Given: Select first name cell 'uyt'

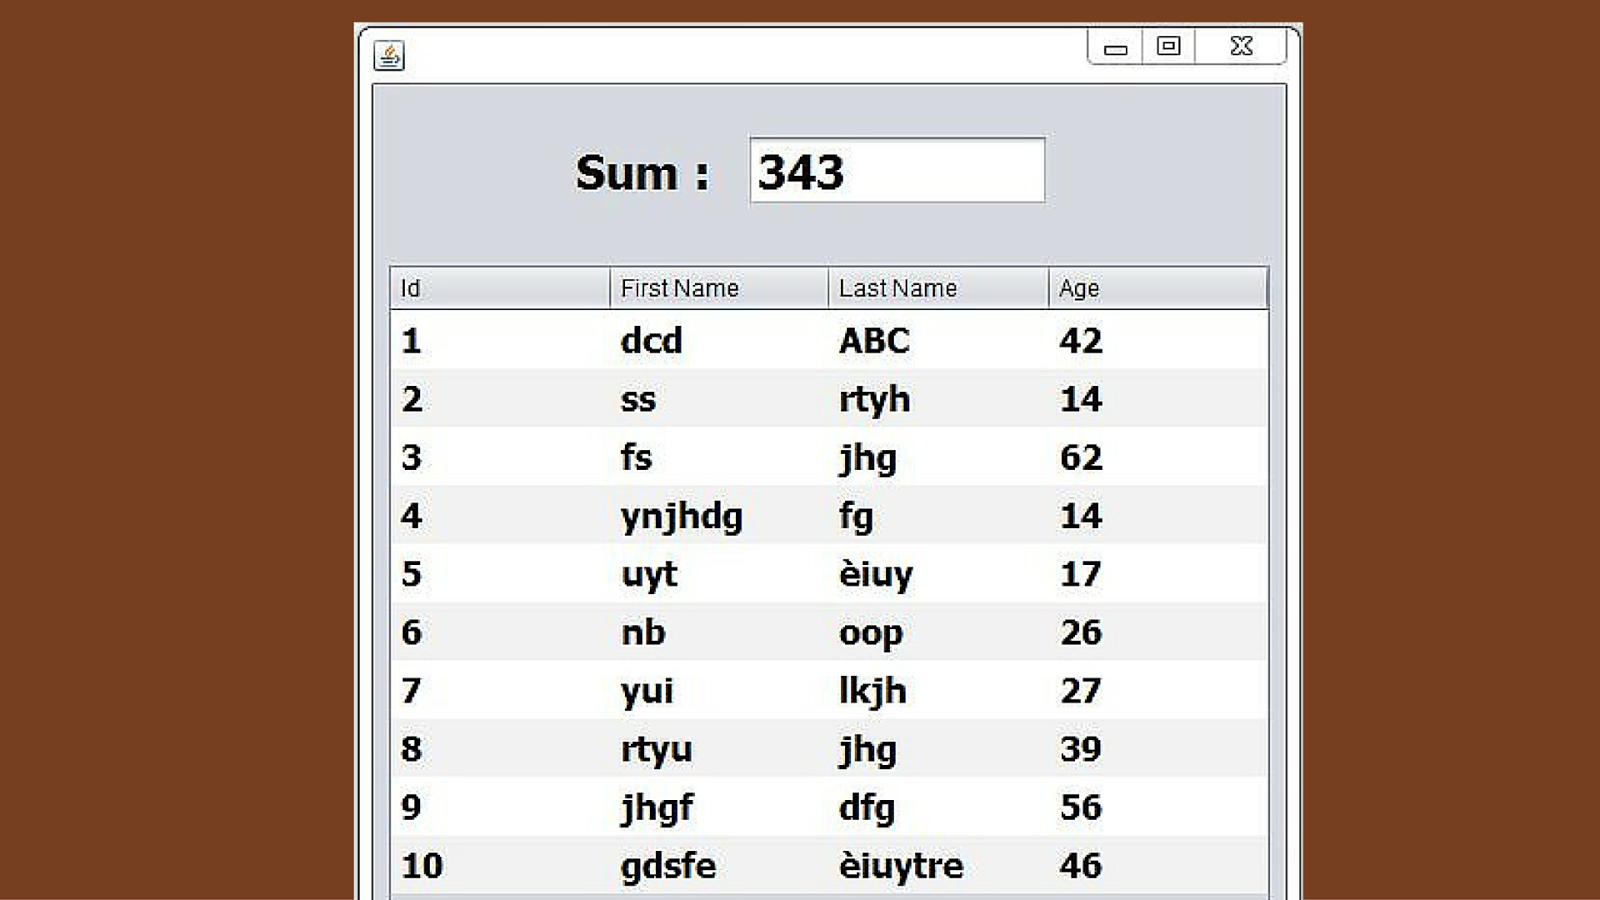Looking at the screenshot, I should coord(719,573).
